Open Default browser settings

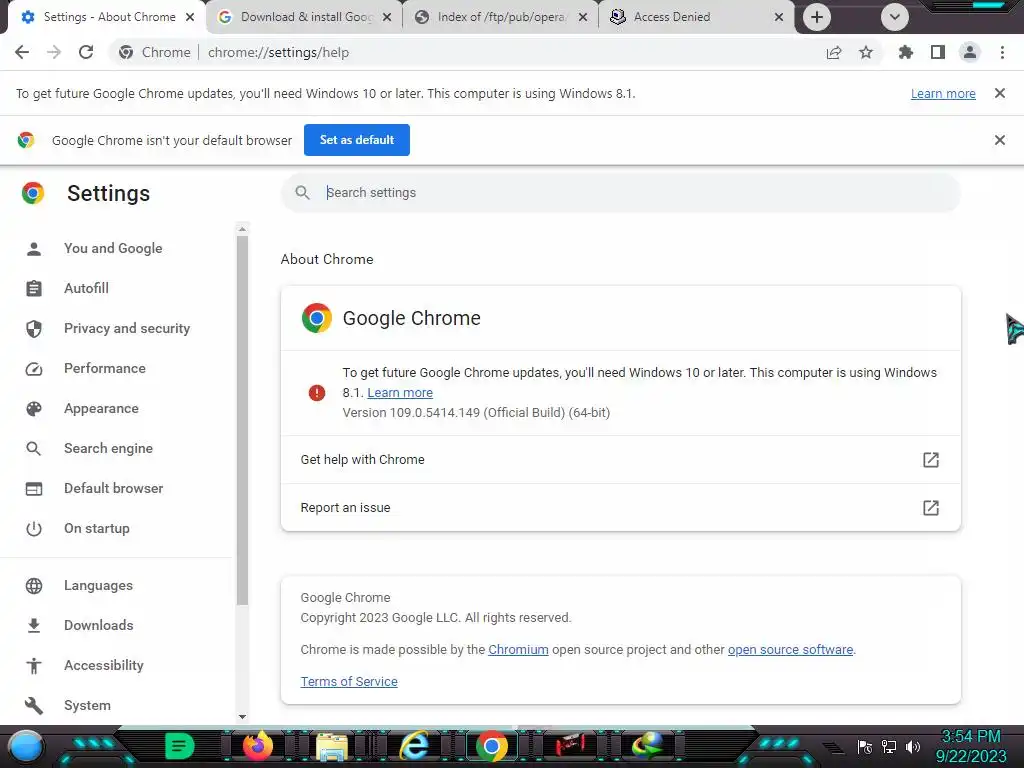[114, 488]
